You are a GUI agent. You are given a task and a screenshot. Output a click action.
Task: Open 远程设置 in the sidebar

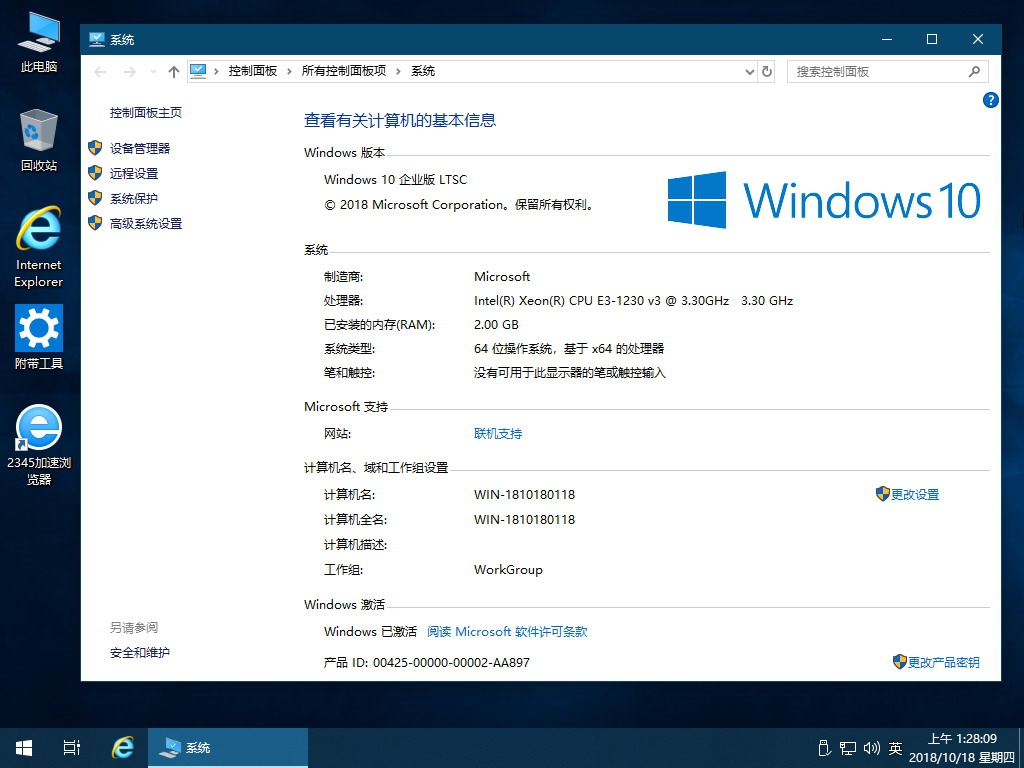[134, 173]
